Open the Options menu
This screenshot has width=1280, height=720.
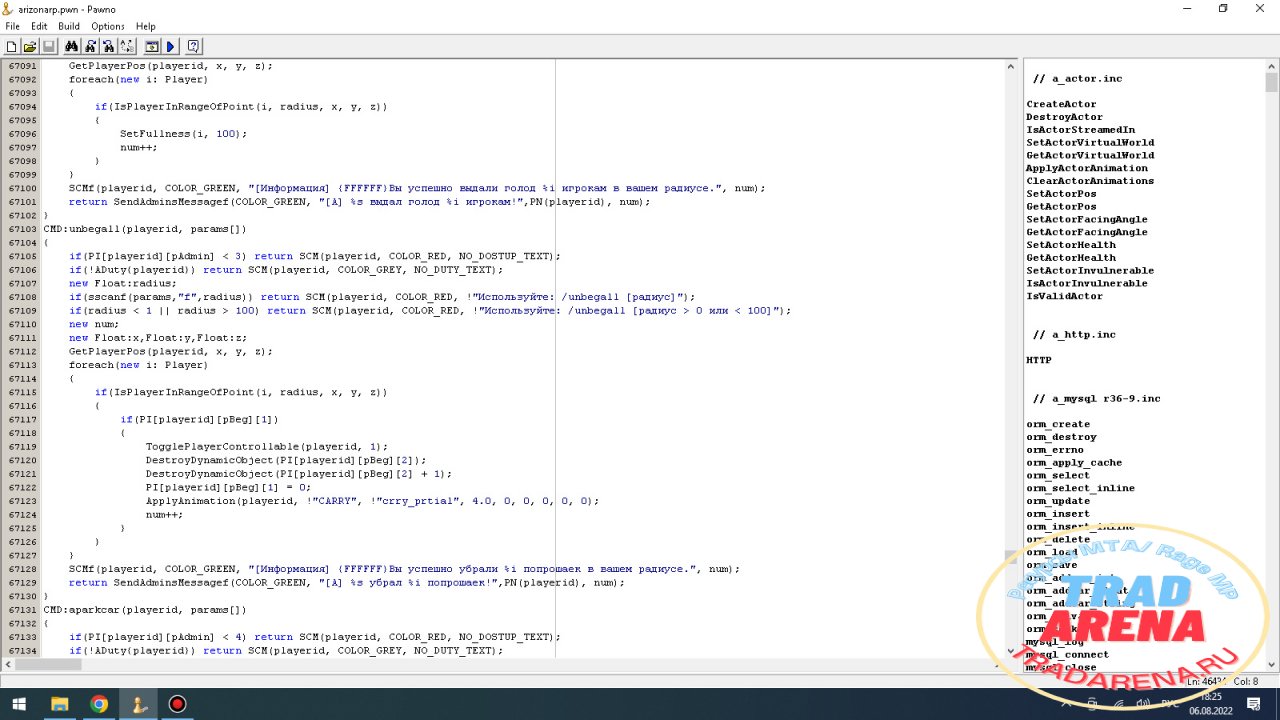[108, 26]
